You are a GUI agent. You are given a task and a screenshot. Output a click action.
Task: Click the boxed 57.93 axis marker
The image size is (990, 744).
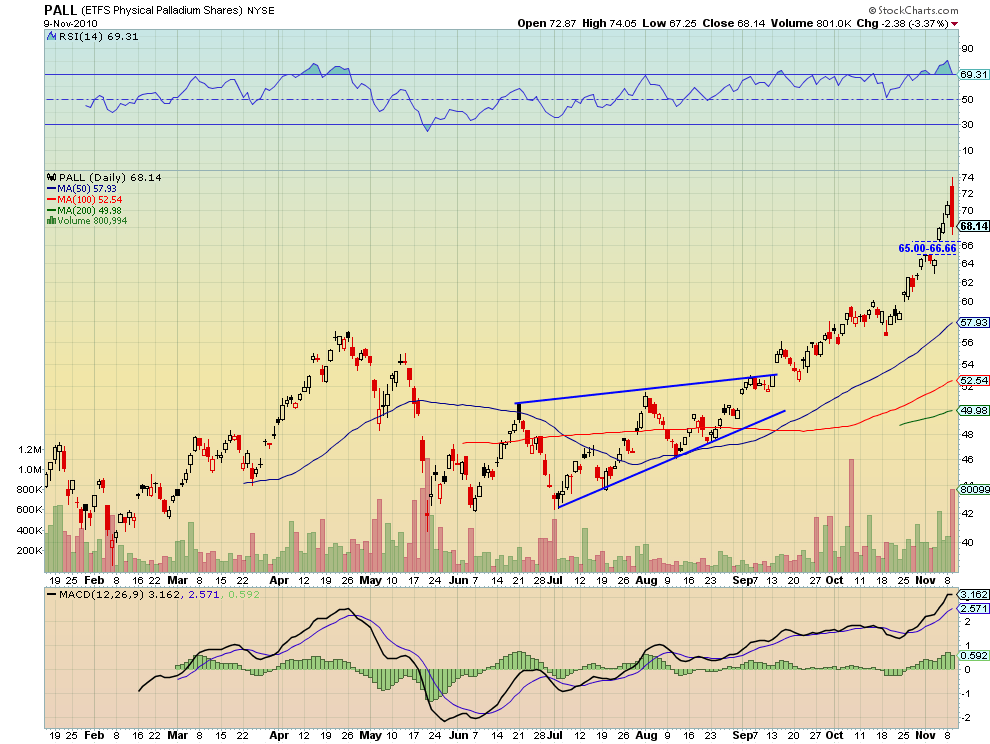click(974, 323)
